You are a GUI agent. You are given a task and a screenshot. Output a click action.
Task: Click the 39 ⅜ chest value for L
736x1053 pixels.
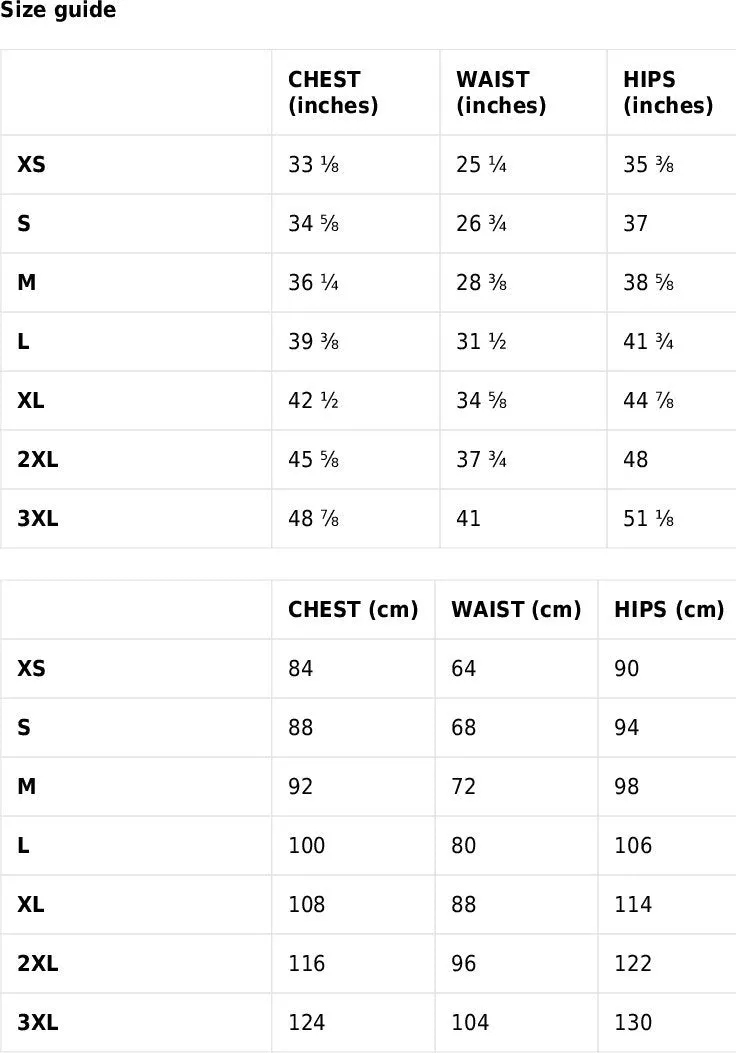(x=313, y=342)
